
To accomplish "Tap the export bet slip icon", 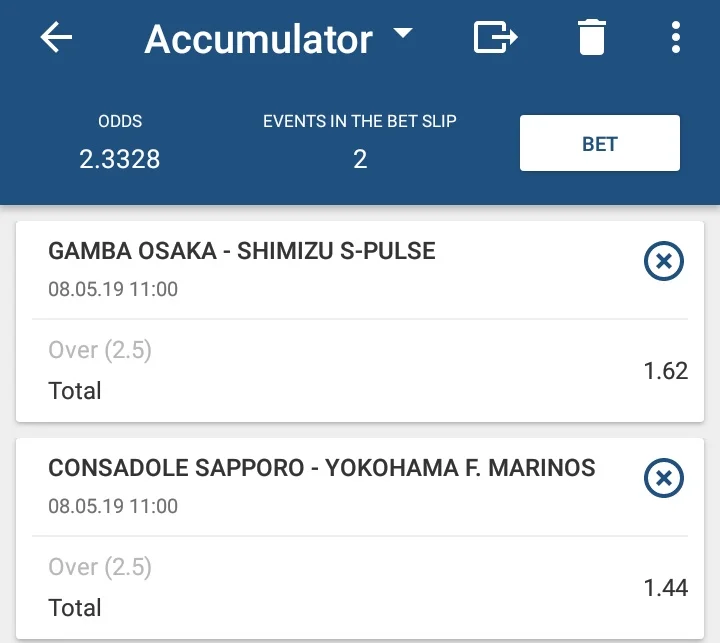I will (495, 38).
